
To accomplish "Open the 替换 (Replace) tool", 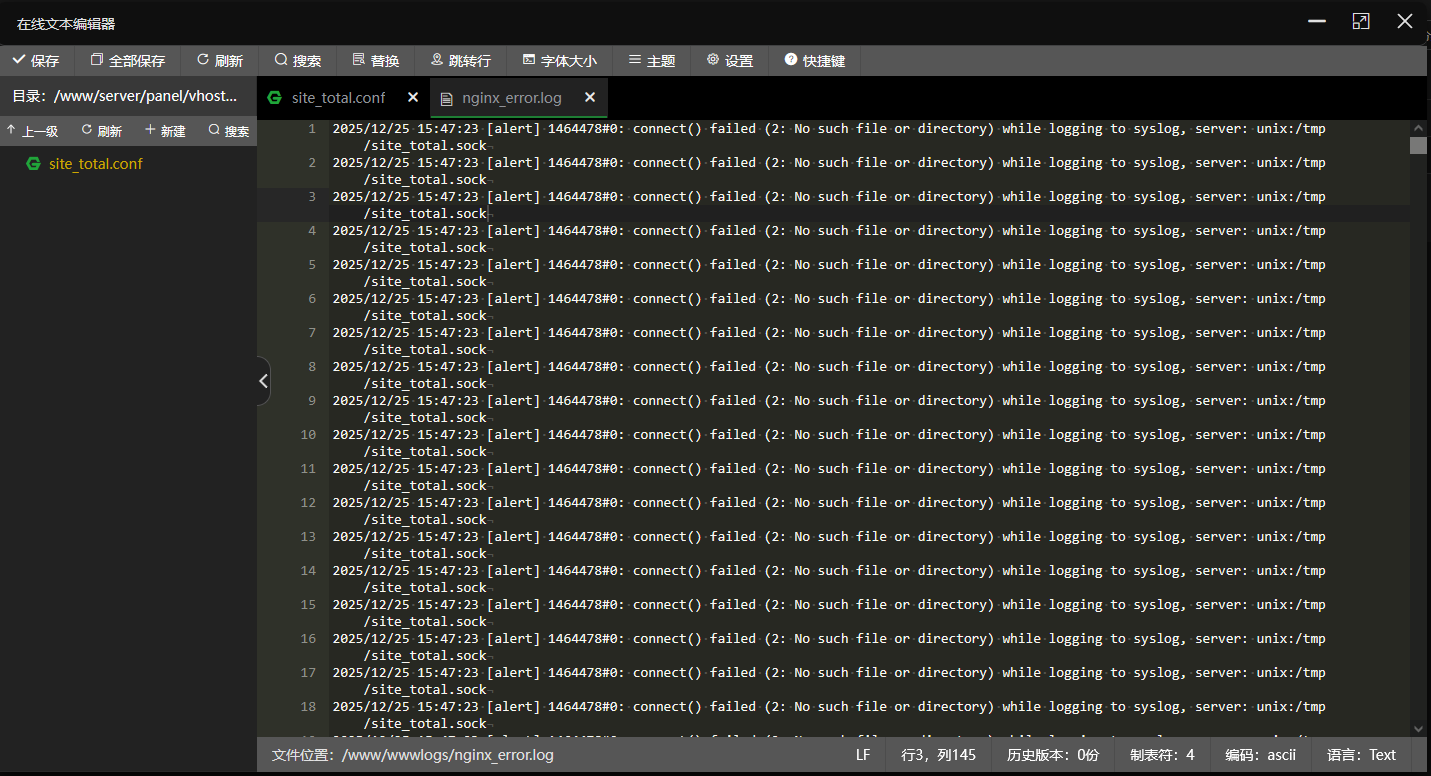I will tap(376, 60).
